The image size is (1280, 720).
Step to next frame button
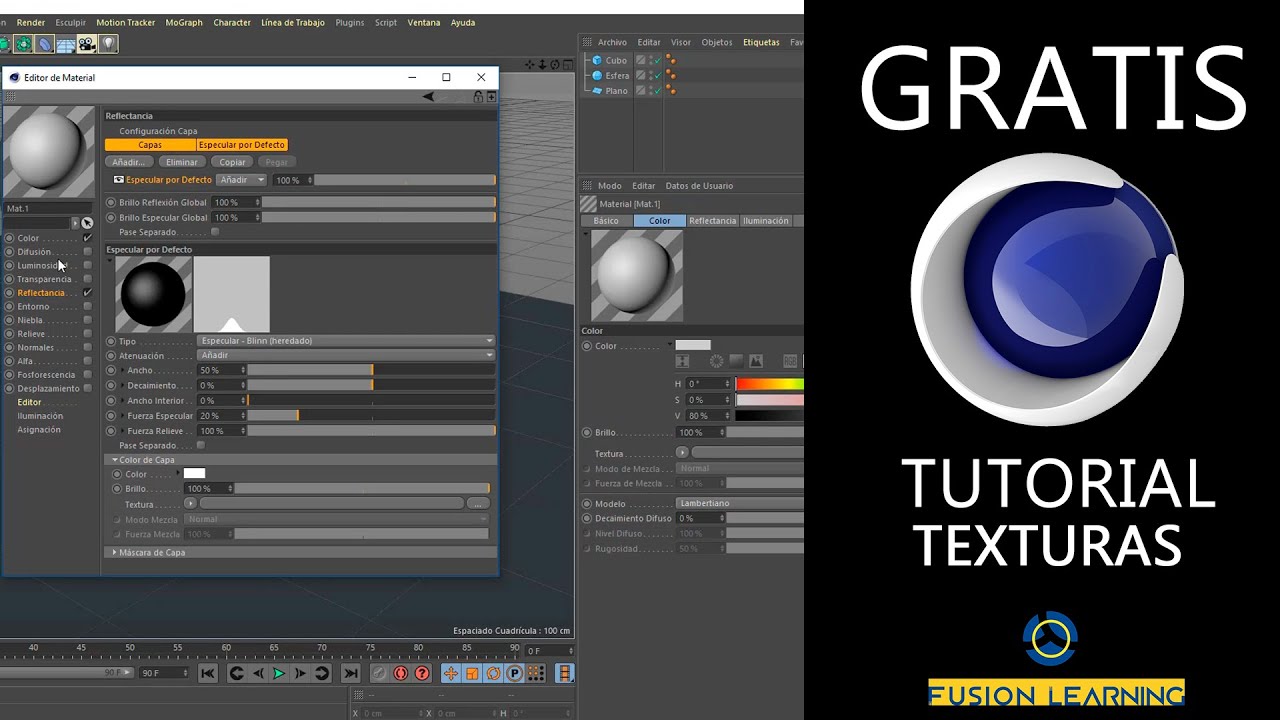click(x=300, y=674)
